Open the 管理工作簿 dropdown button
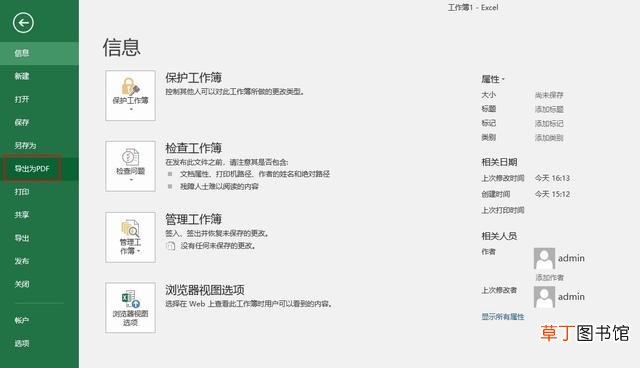The height and width of the screenshot is (368, 640). [x=130, y=237]
